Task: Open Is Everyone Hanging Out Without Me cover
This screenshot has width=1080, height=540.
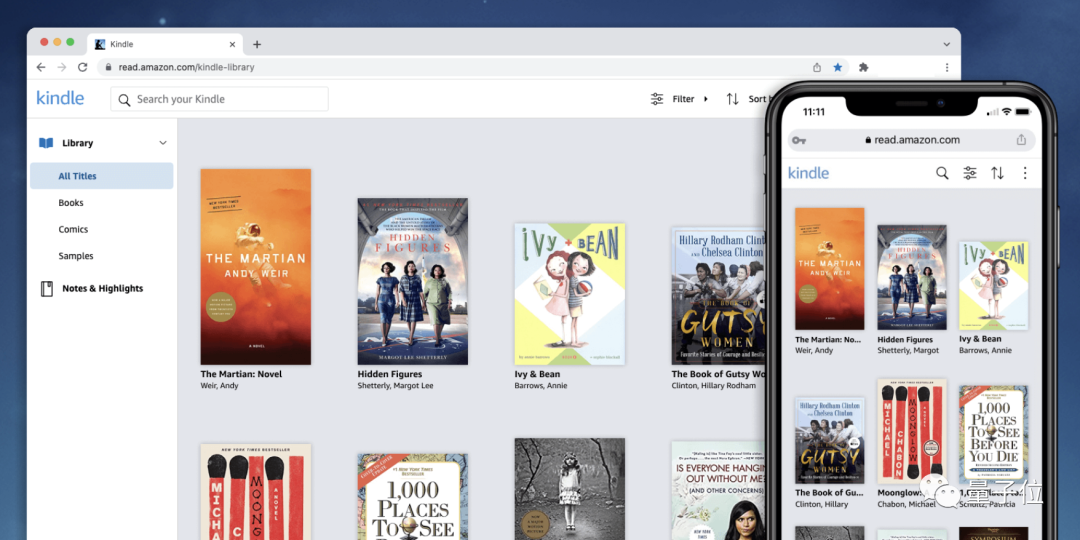Action: 718,490
